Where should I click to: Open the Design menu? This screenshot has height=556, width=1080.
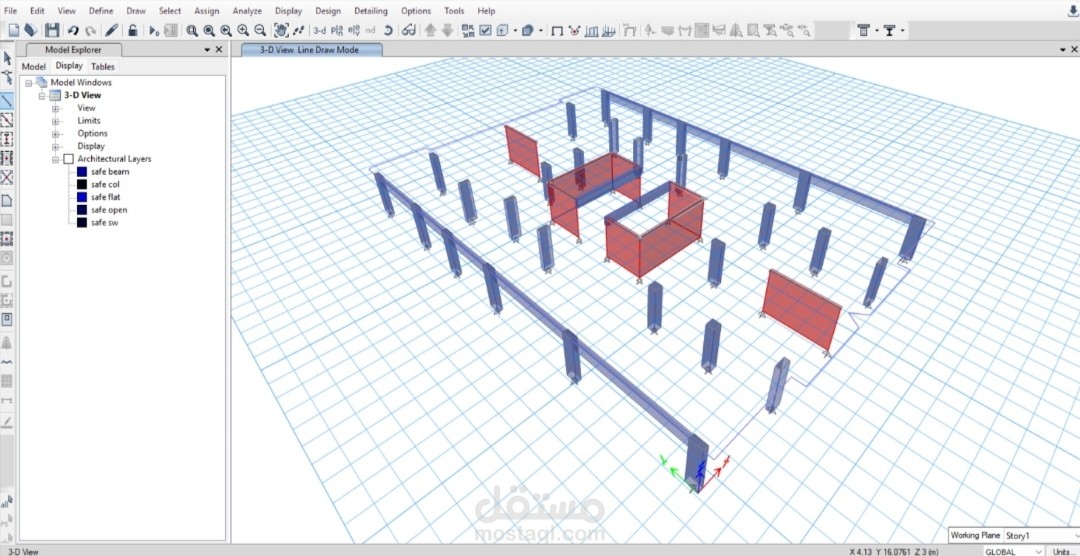point(327,11)
